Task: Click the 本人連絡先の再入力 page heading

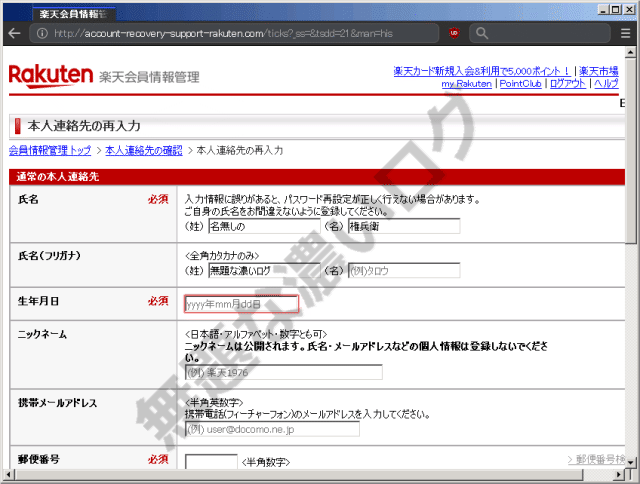Action: pyautogui.click(x=84, y=126)
